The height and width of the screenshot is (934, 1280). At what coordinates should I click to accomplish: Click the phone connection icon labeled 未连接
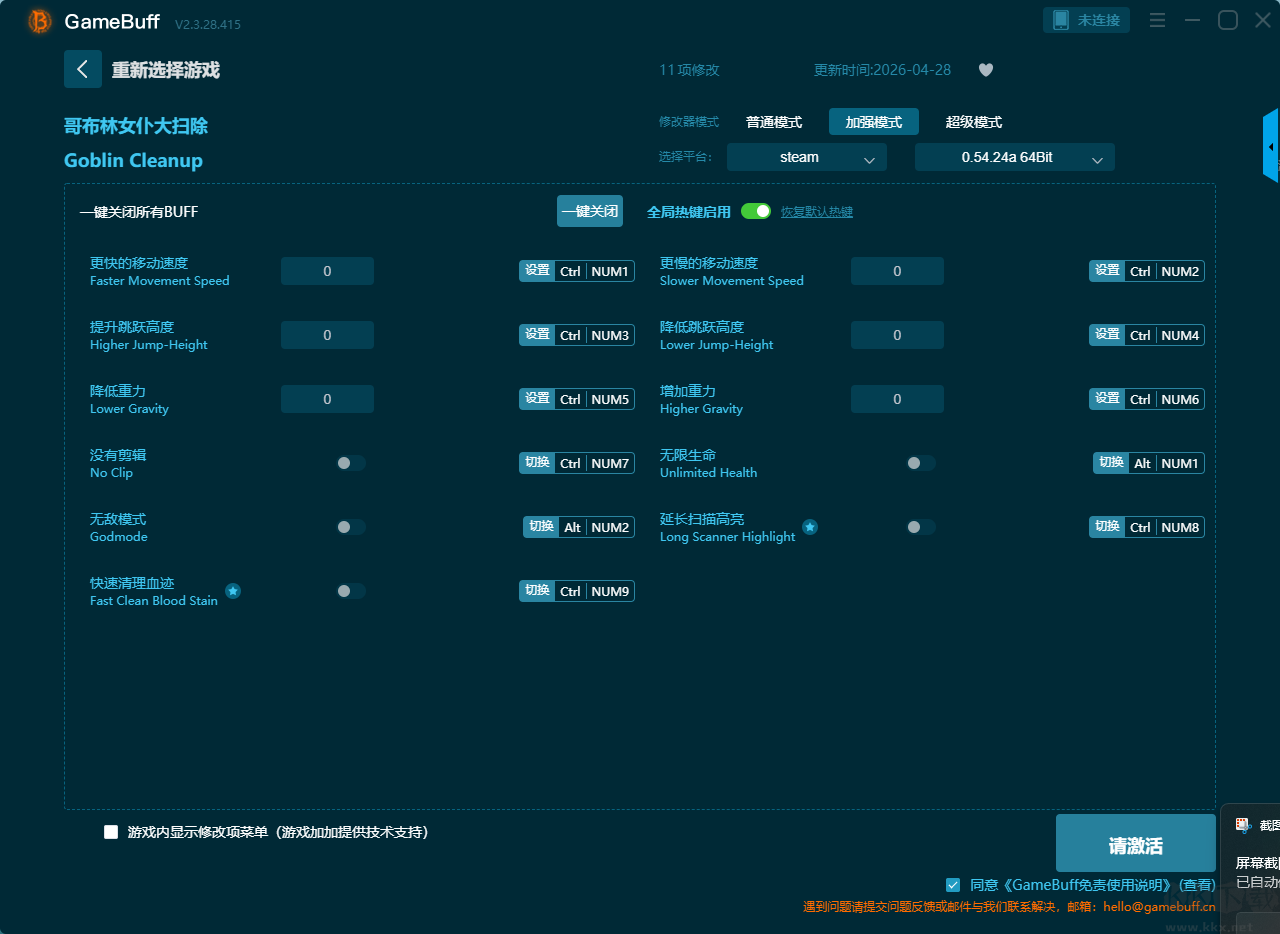(1086, 20)
